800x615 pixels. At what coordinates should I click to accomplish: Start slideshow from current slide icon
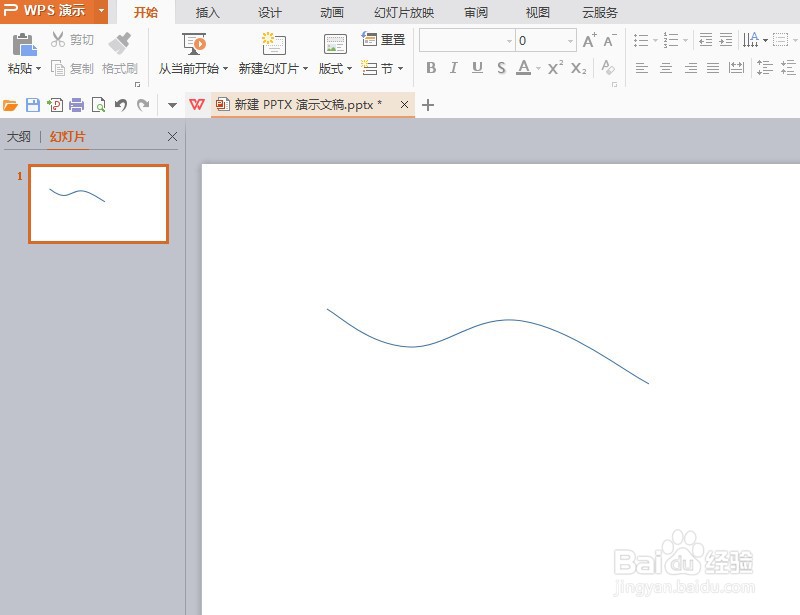pos(194,44)
